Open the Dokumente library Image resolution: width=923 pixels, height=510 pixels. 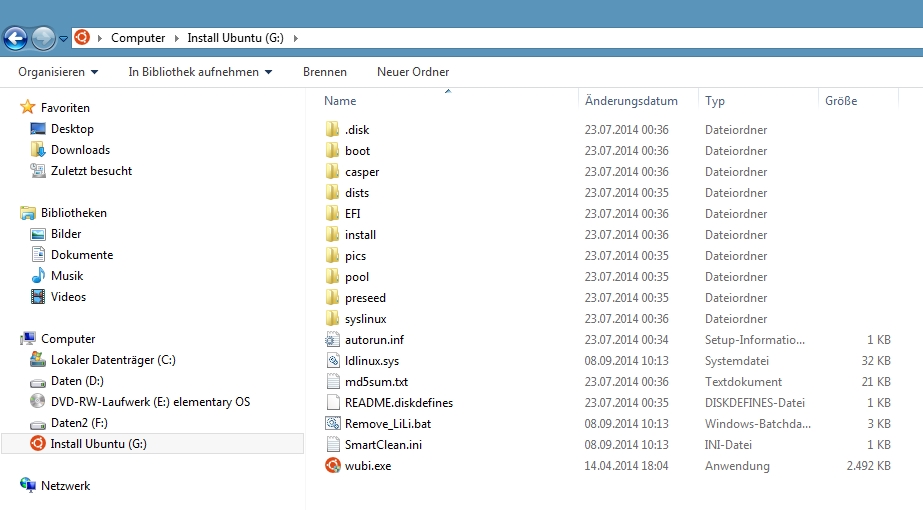[82, 254]
